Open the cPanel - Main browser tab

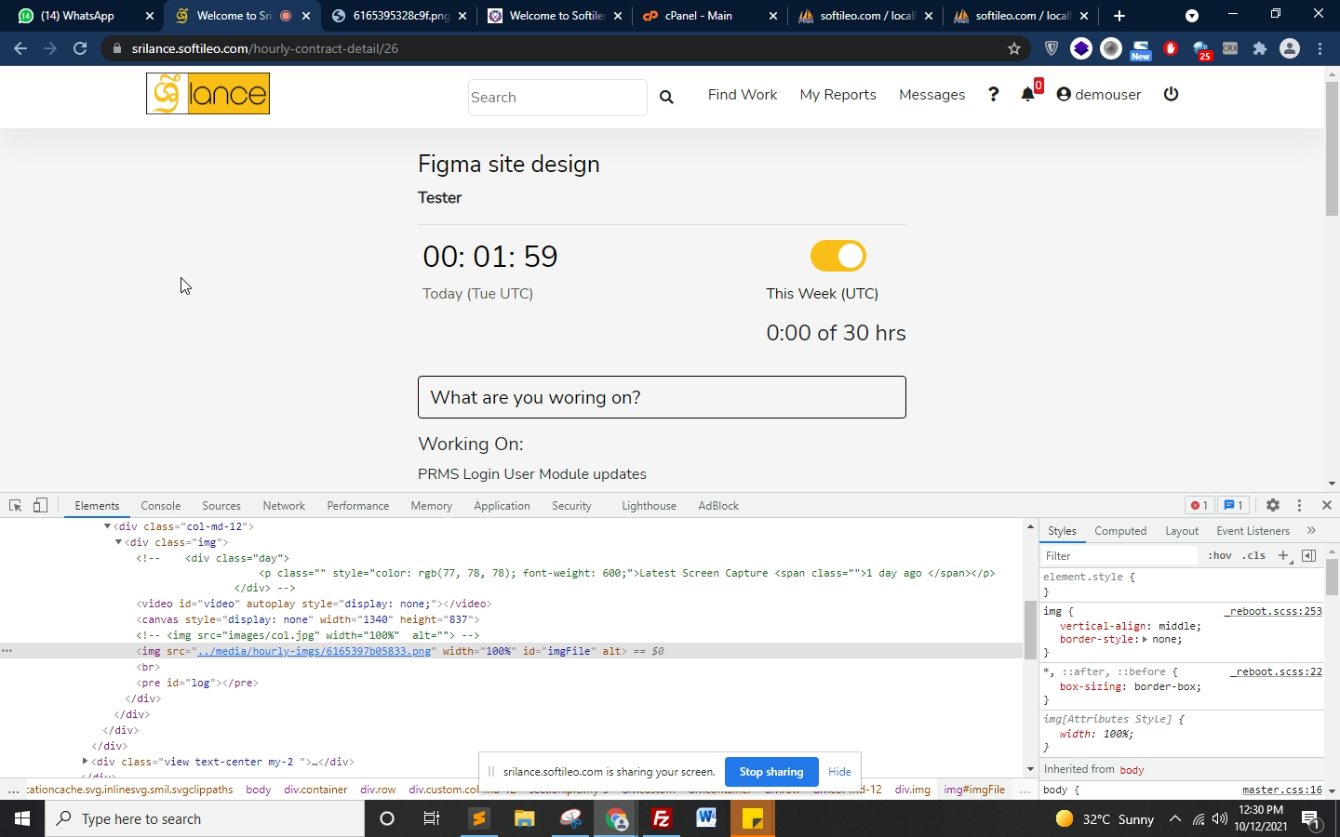[x=700, y=16]
